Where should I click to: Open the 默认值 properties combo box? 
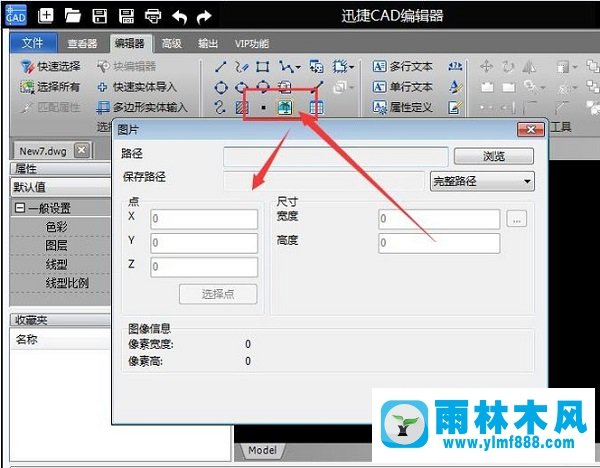(x=60, y=187)
